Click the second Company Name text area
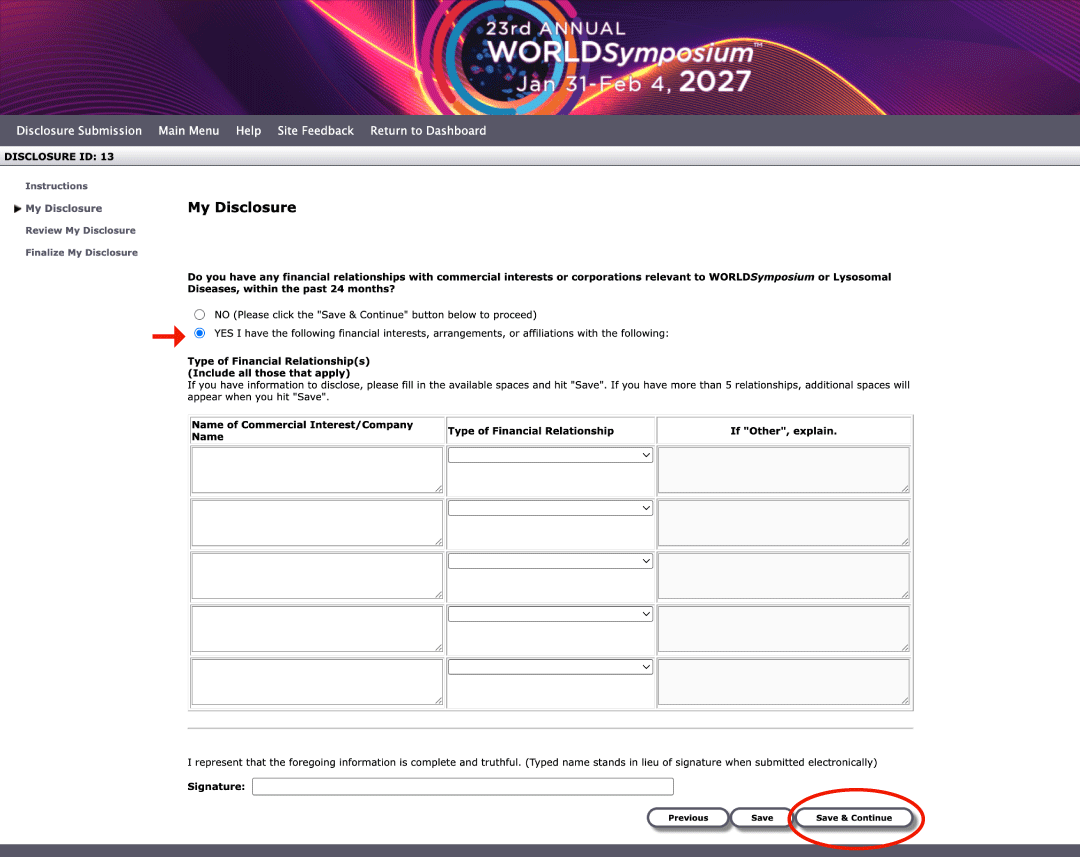 pos(317,523)
